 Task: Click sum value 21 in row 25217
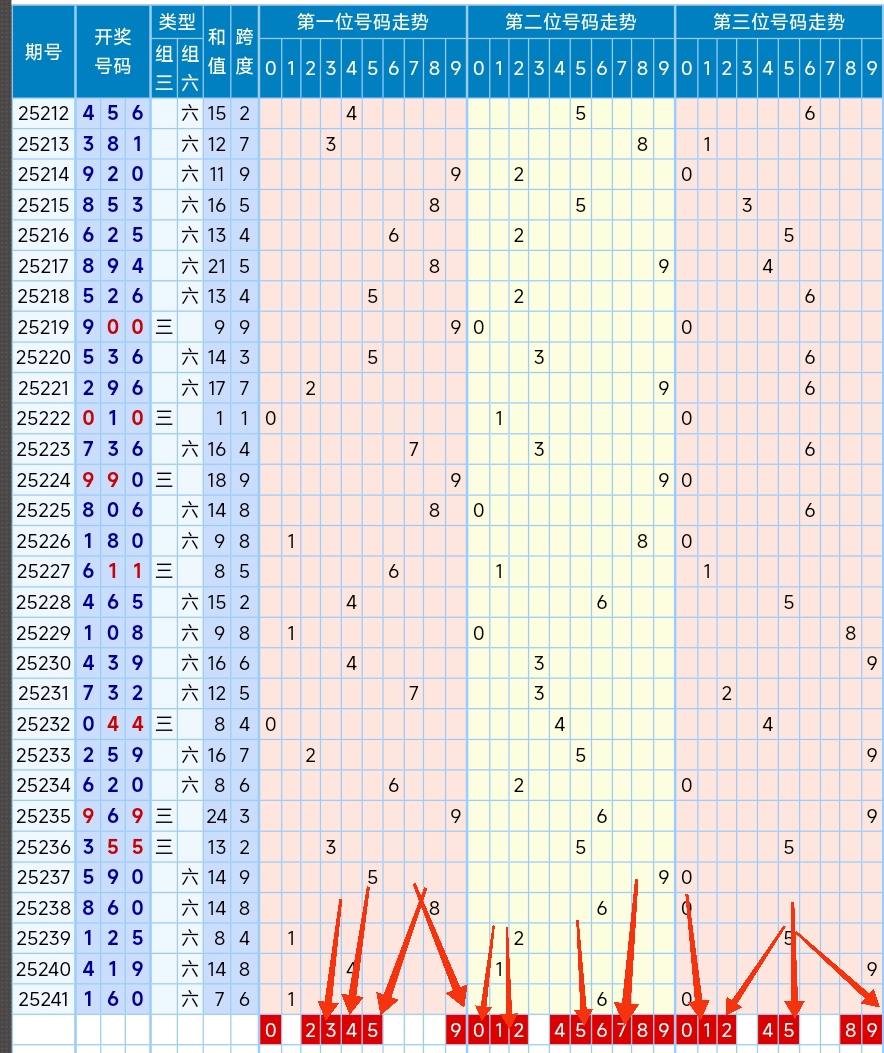[x=216, y=267]
